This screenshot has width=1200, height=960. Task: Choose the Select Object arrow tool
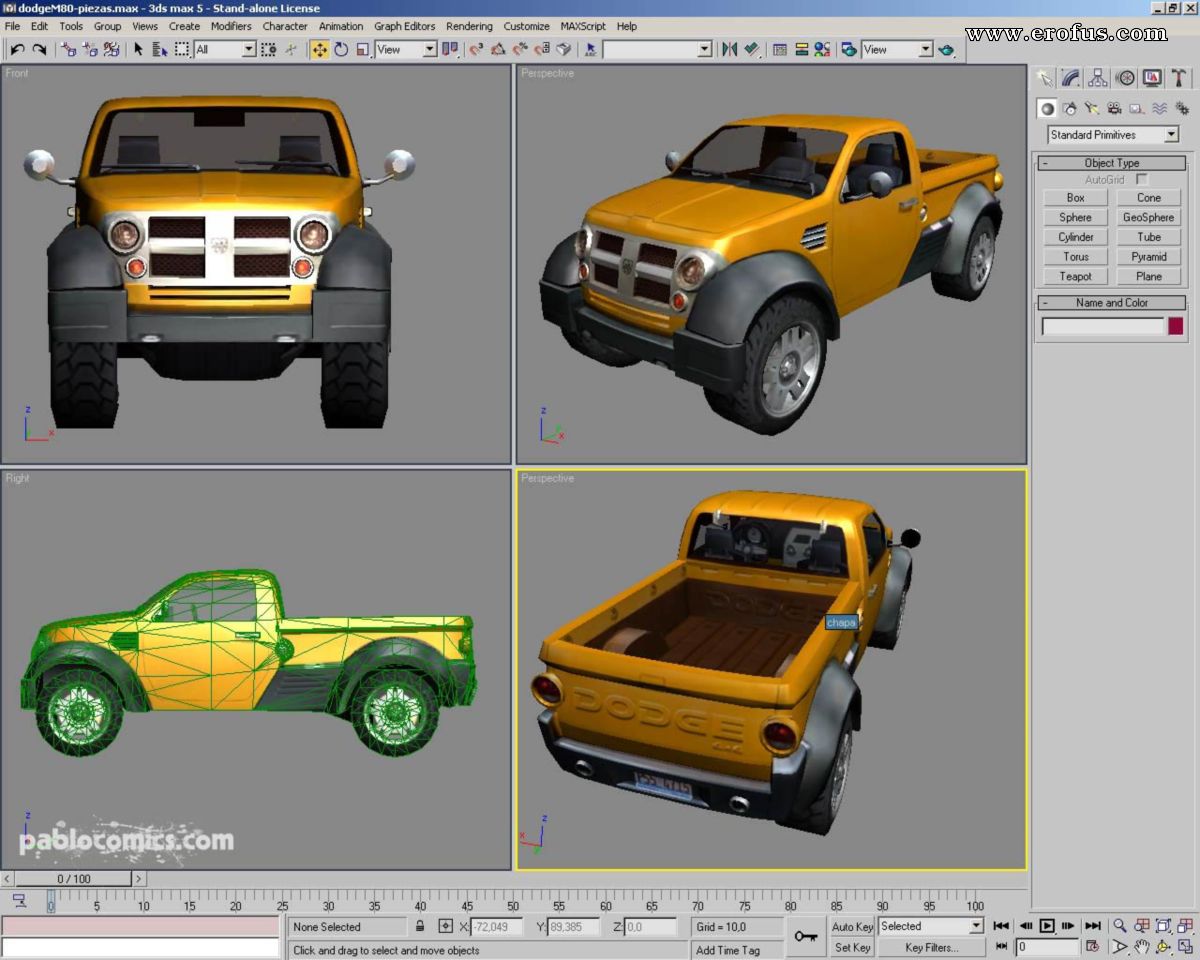pyautogui.click(x=138, y=49)
